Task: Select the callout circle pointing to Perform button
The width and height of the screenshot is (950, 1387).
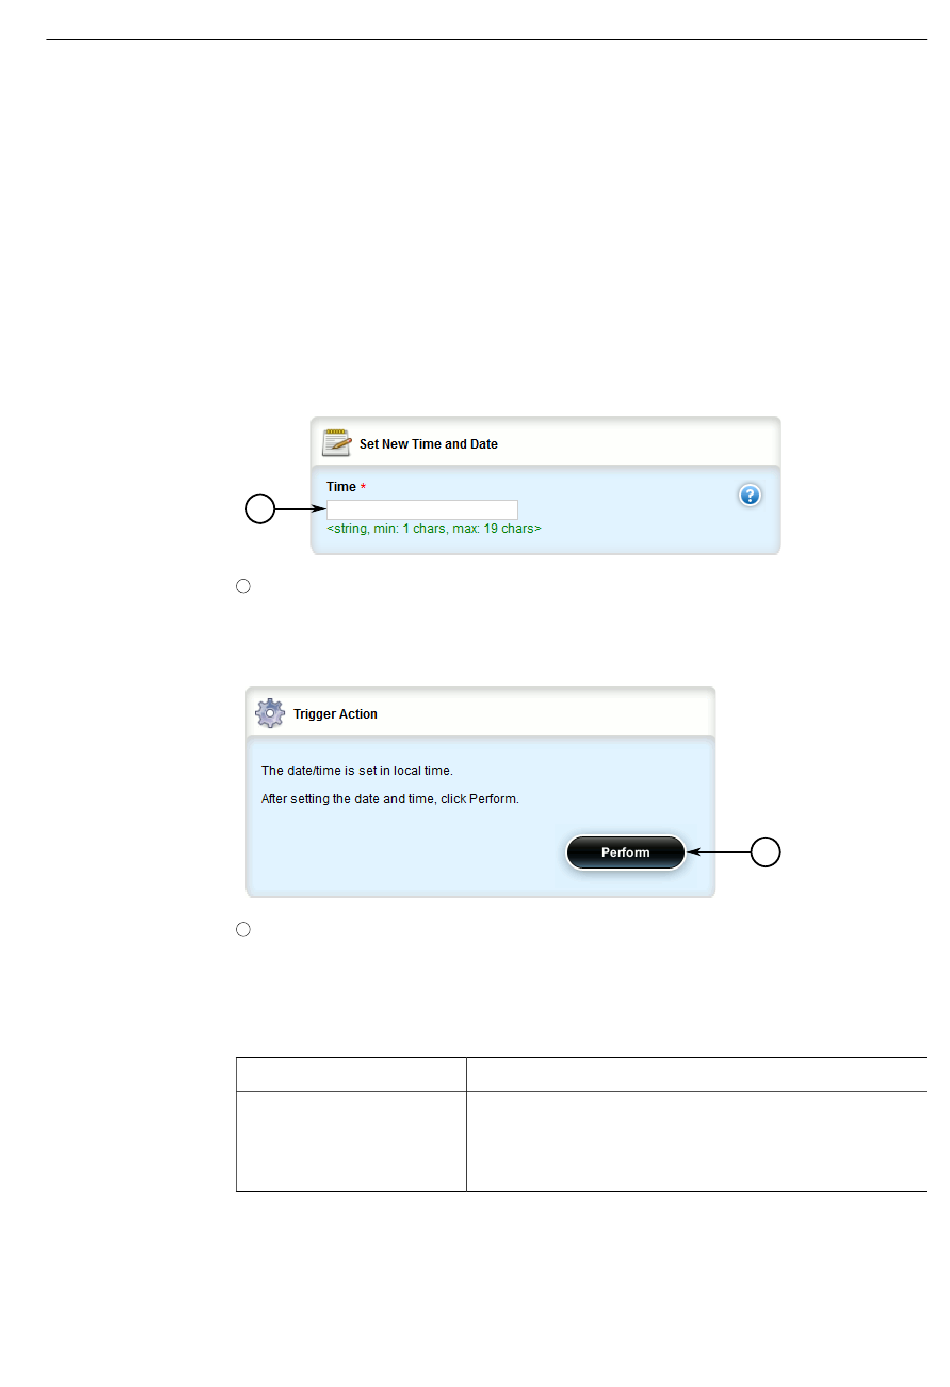Action: coord(765,852)
